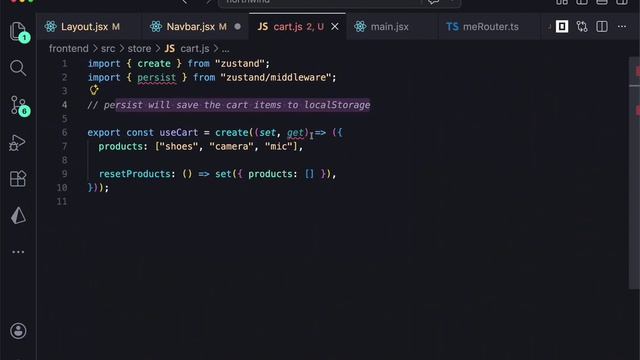The width and height of the screenshot is (640, 360).
Task: Open the Search view in activity bar
Action: pos(18,68)
